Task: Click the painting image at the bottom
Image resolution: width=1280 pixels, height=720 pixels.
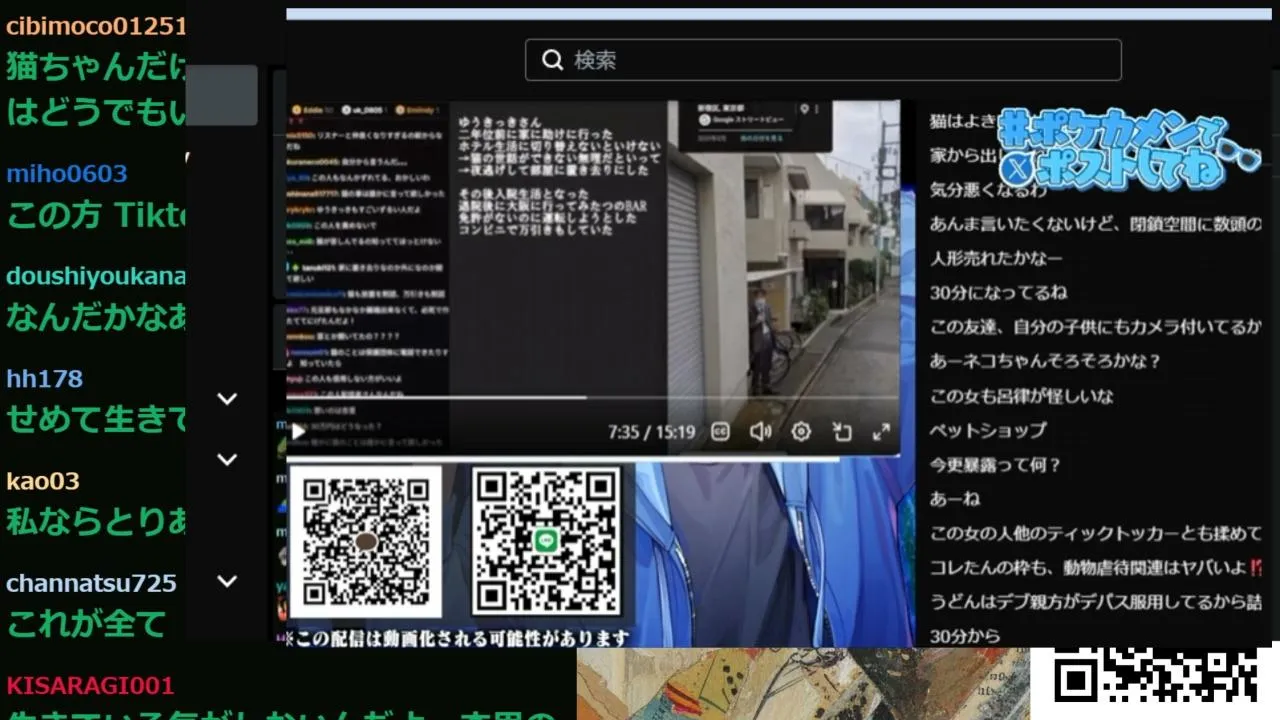Action: tap(803, 684)
